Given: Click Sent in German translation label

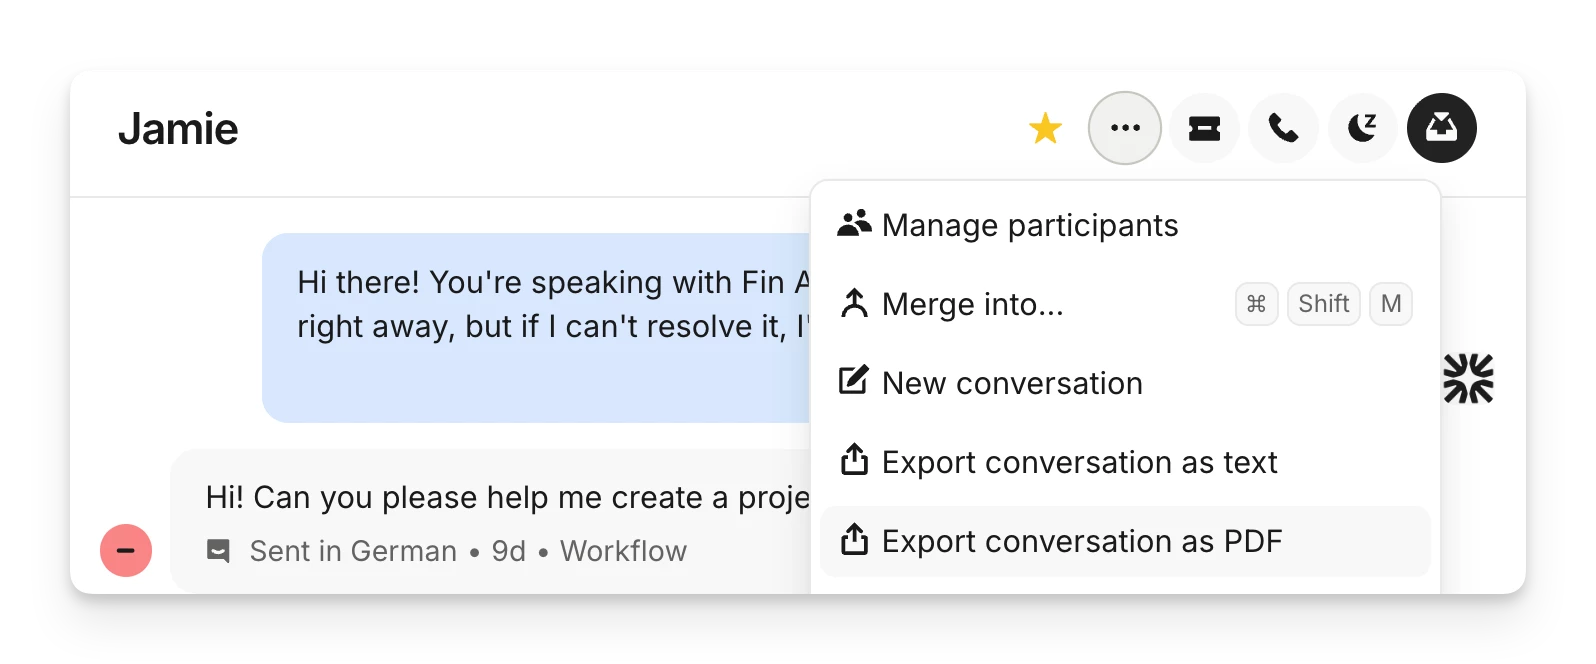Looking at the screenshot, I should point(353,551).
